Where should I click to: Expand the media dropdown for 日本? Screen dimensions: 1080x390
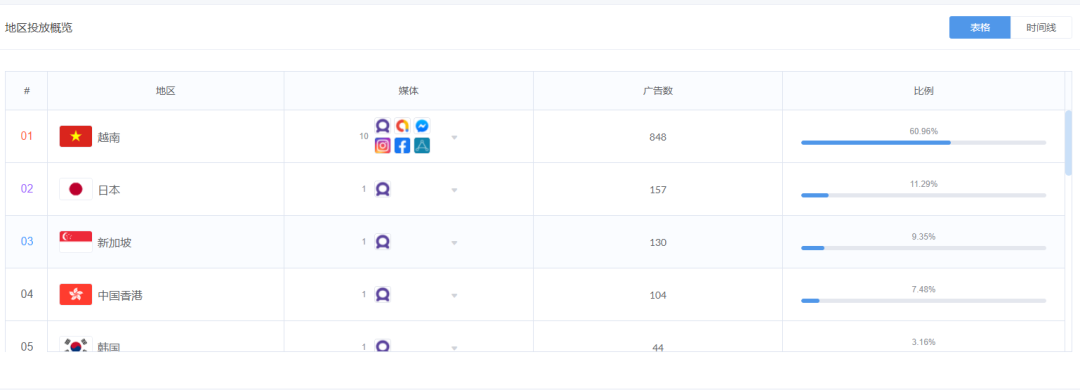click(455, 189)
